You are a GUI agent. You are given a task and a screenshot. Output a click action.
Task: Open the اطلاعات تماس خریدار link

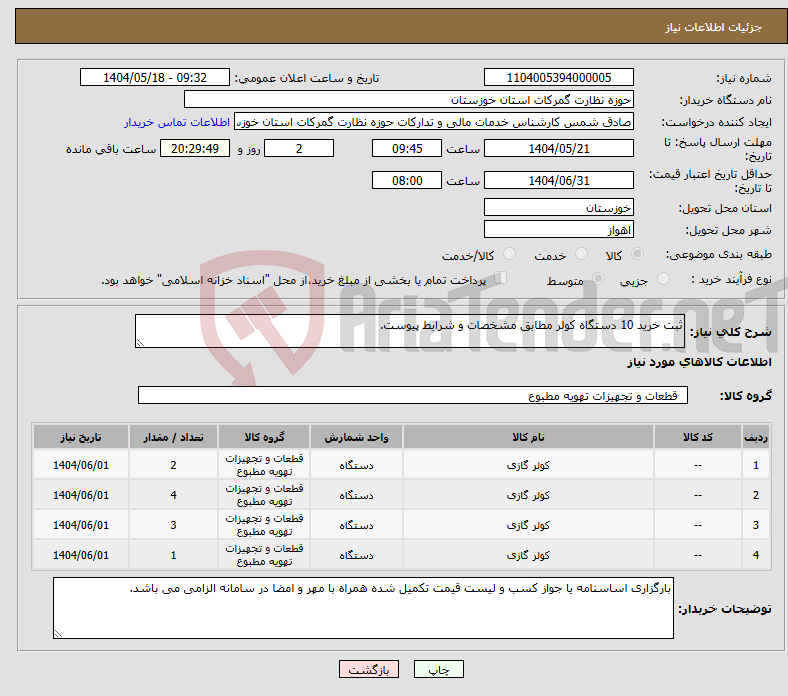pyautogui.click(x=177, y=122)
